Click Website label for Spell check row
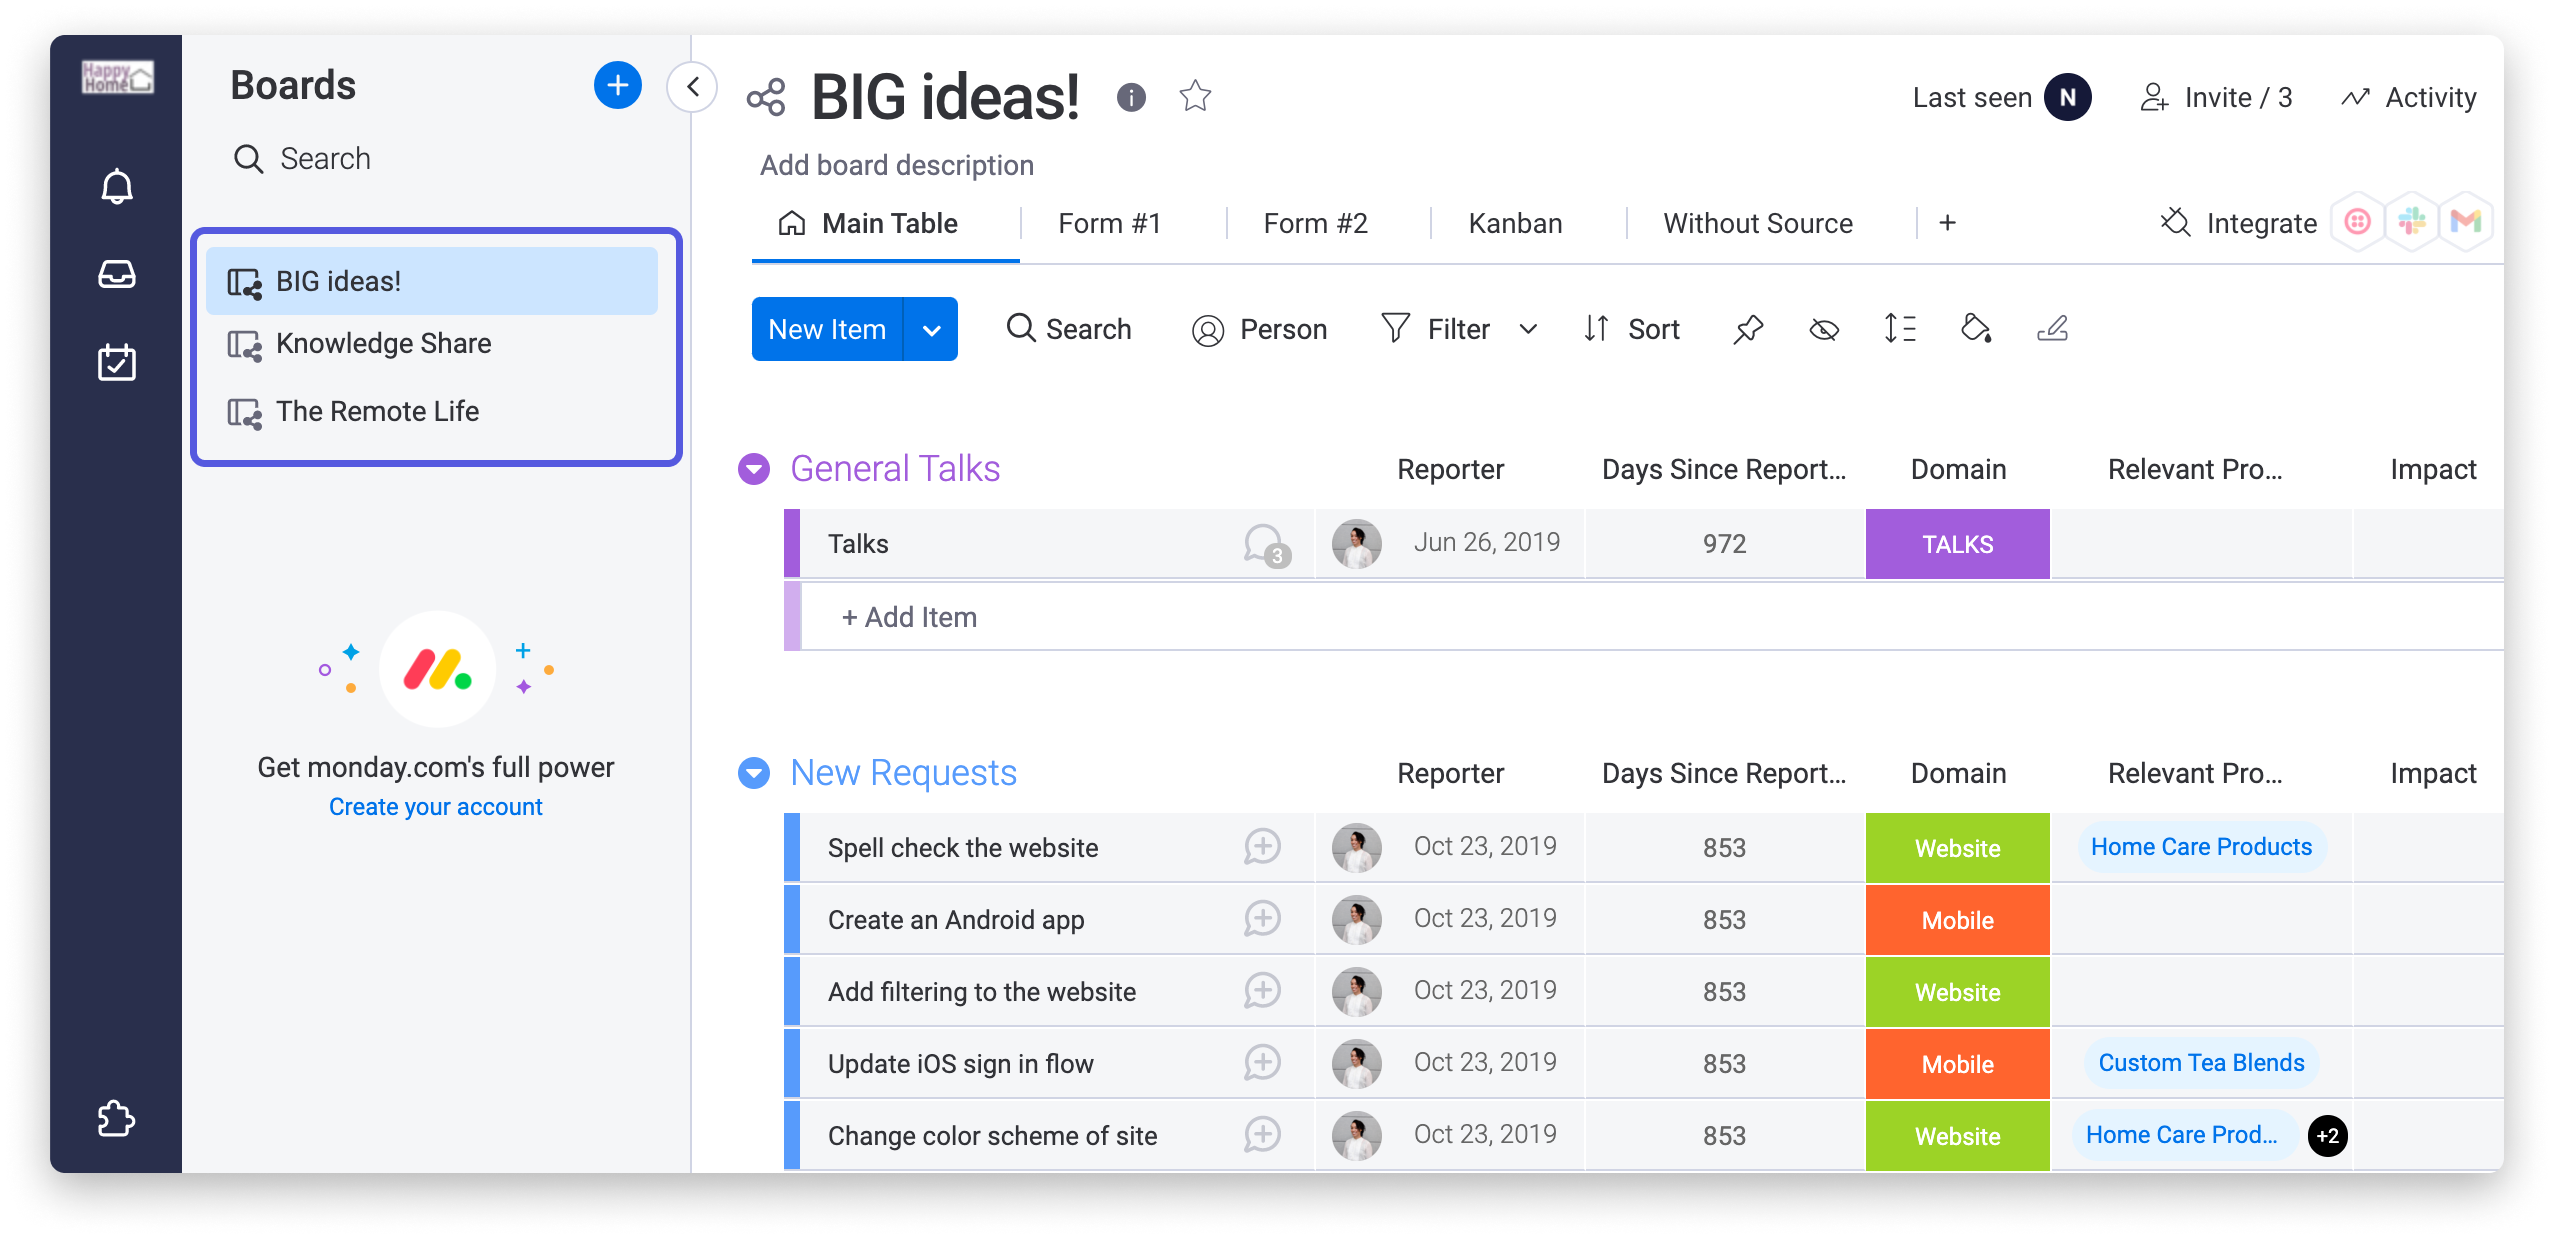2554x1238 pixels. tap(1958, 848)
